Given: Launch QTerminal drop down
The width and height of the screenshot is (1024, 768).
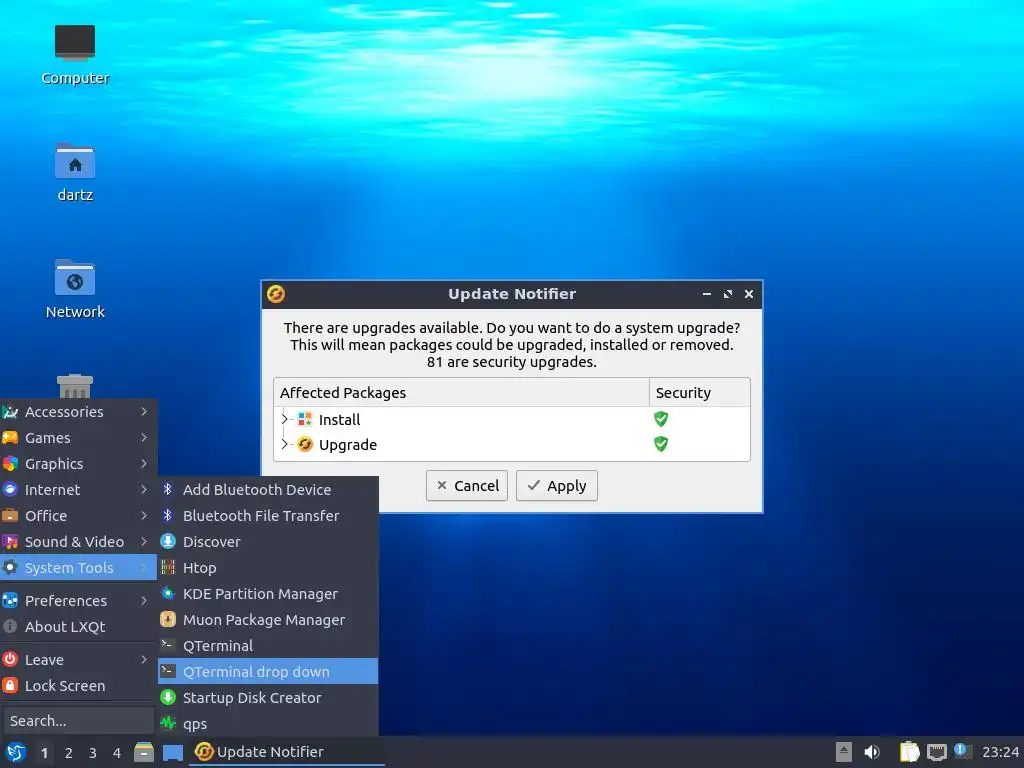Looking at the screenshot, I should click(268, 671).
